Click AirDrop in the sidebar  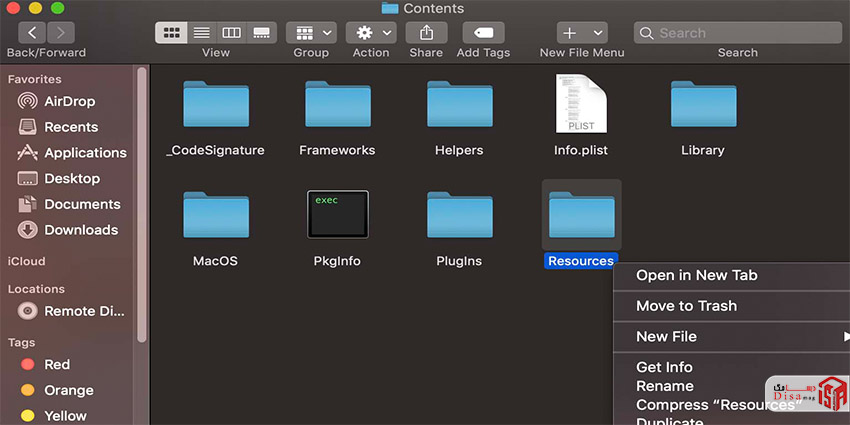point(70,101)
